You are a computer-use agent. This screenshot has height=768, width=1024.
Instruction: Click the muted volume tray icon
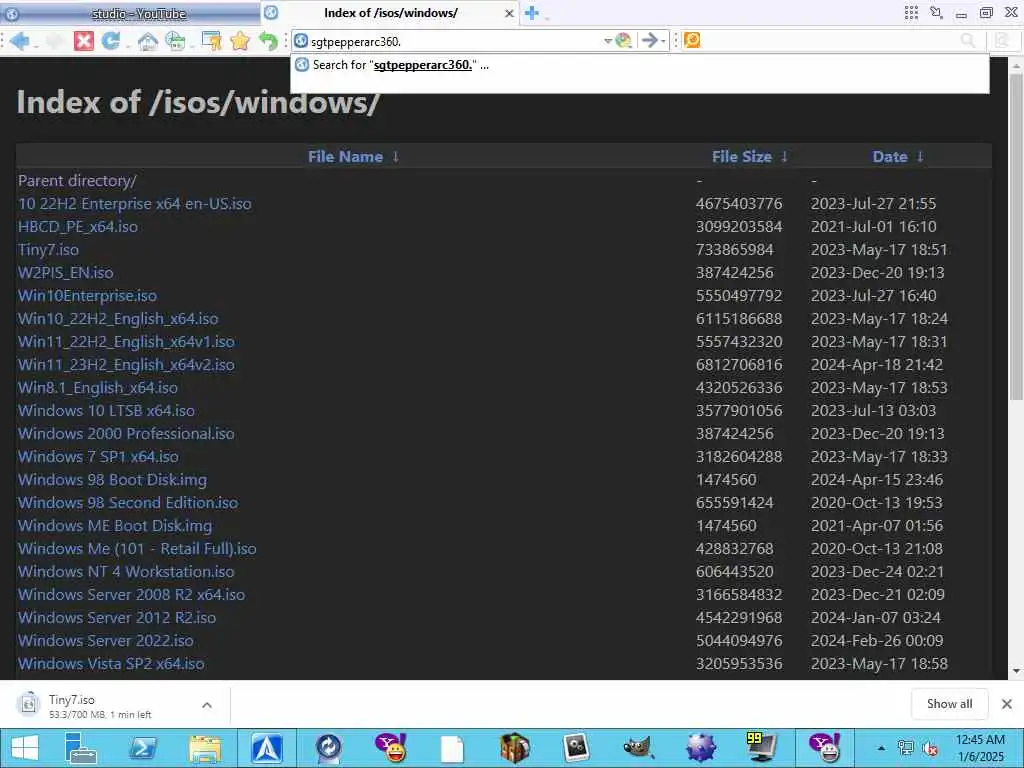pyautogui.click(x=930, y=748)
